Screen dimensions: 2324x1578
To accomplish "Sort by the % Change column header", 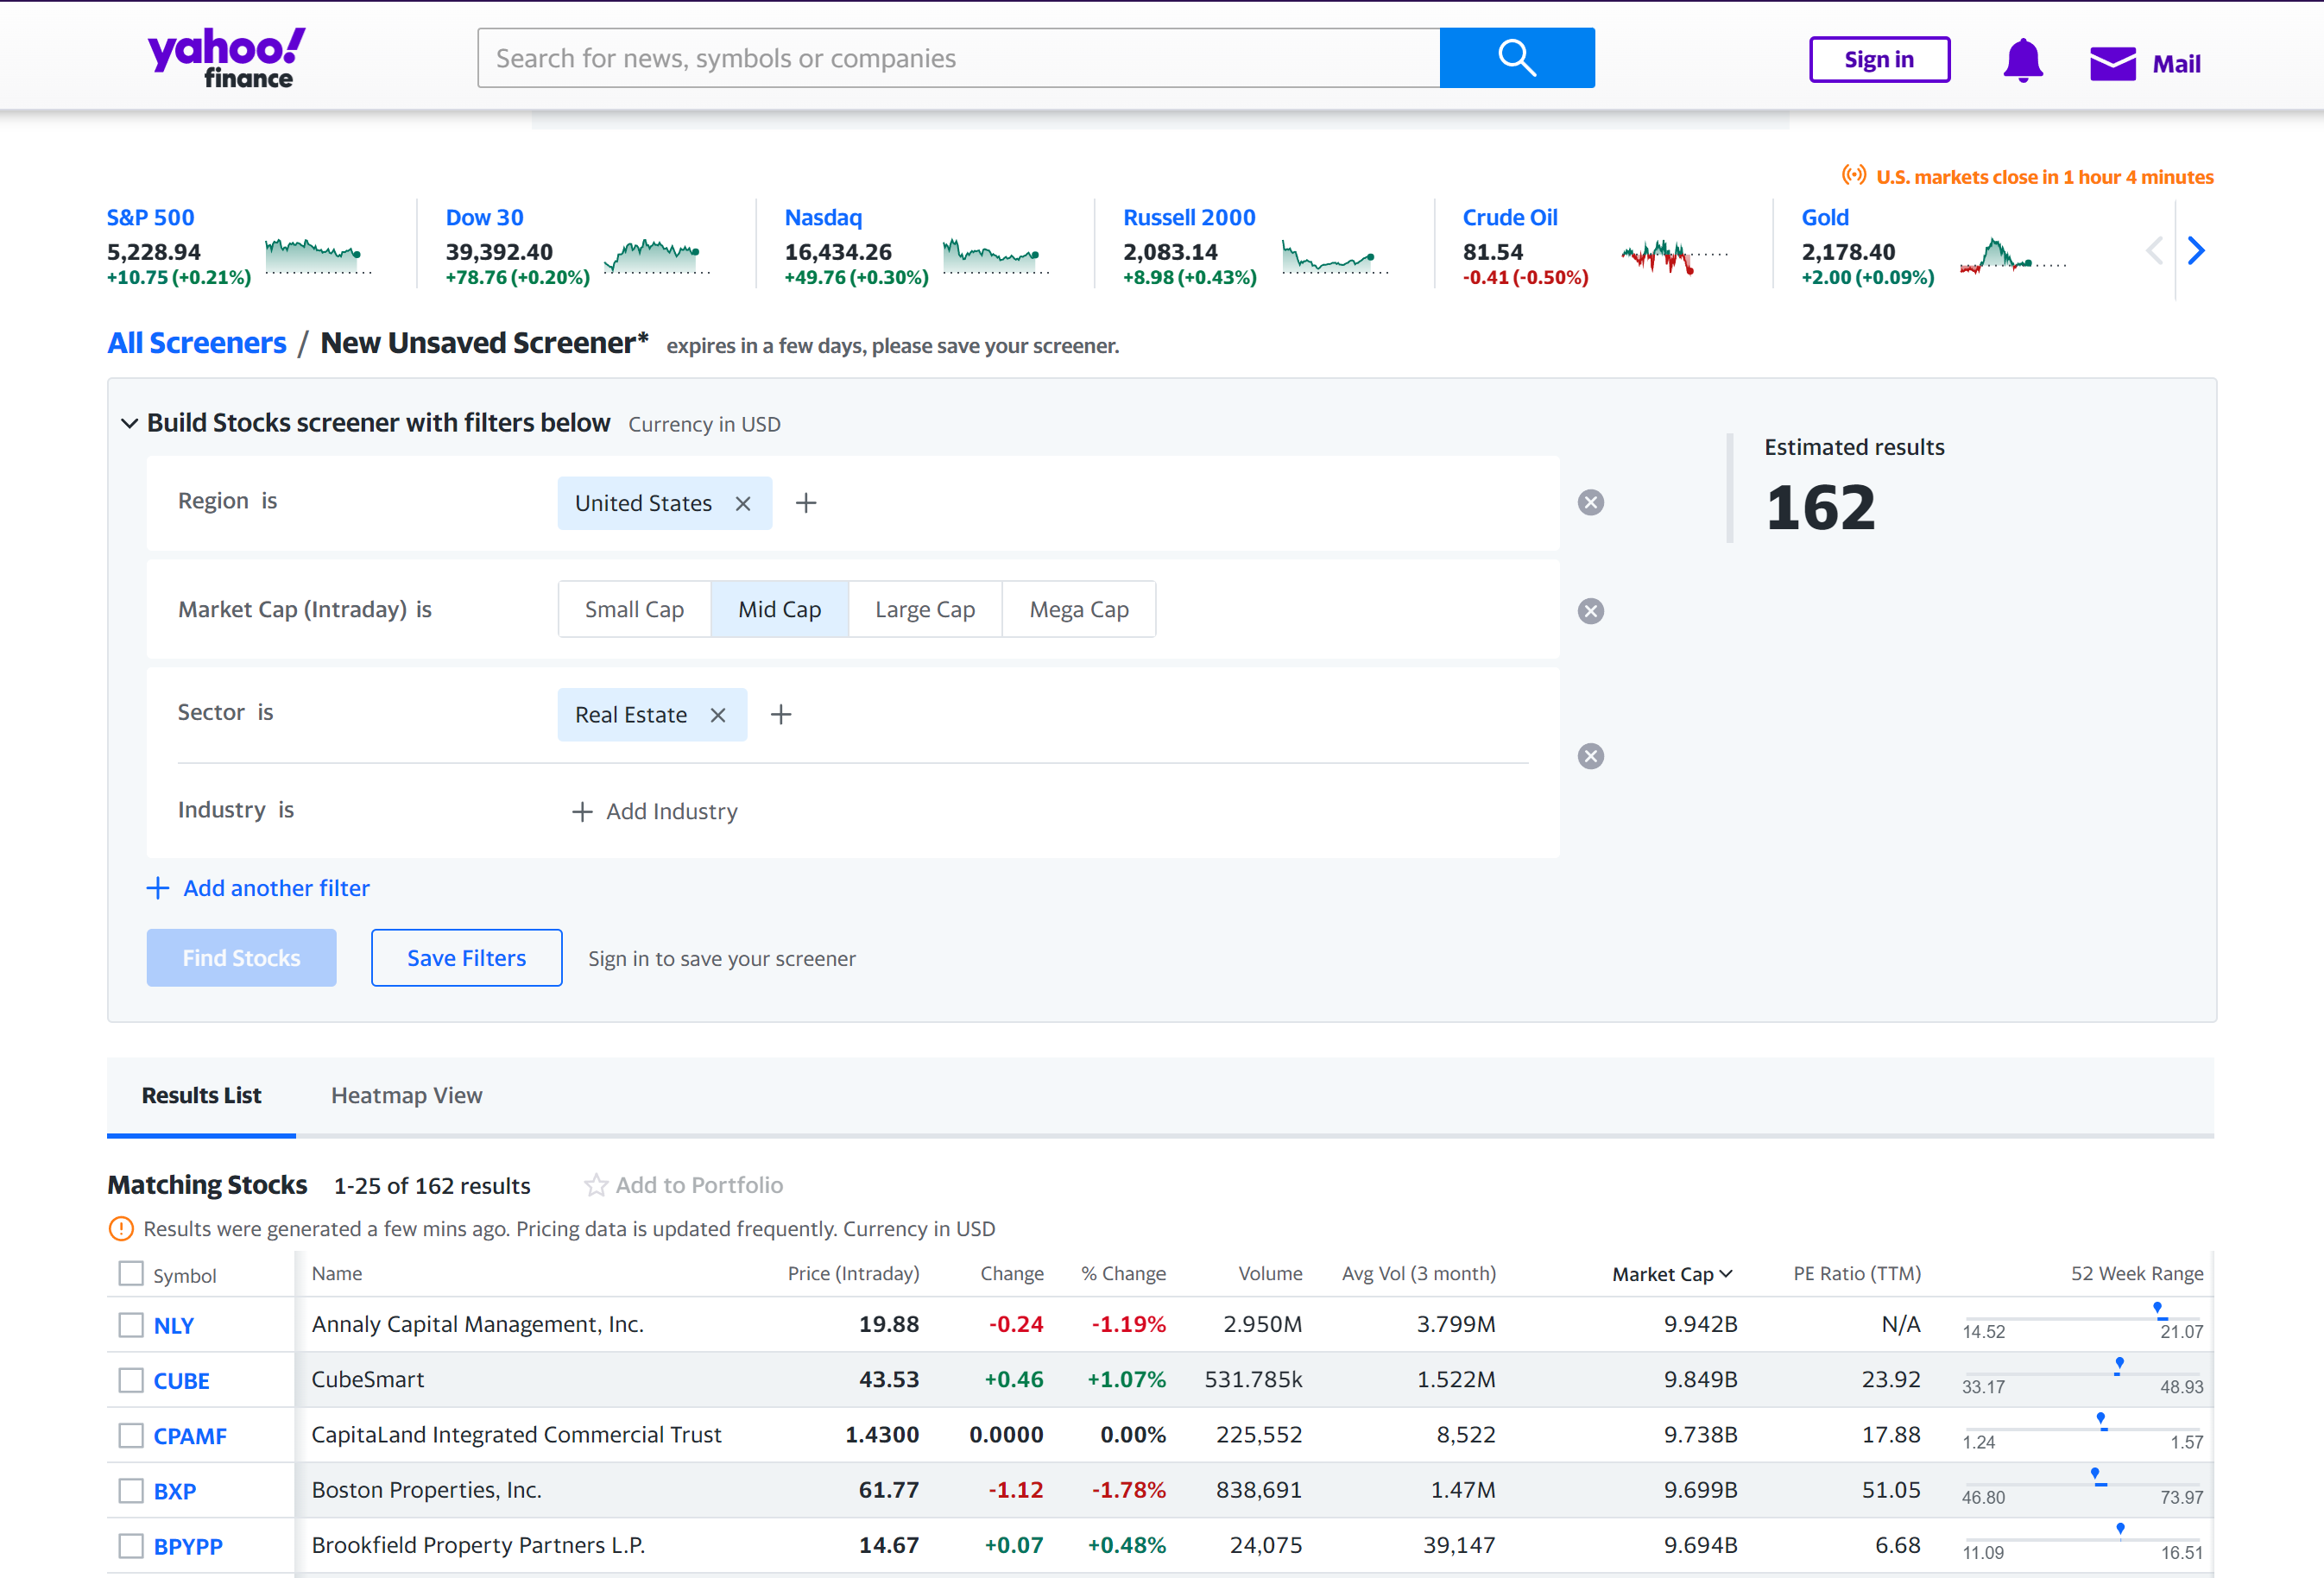I will coord(1123,1273).
